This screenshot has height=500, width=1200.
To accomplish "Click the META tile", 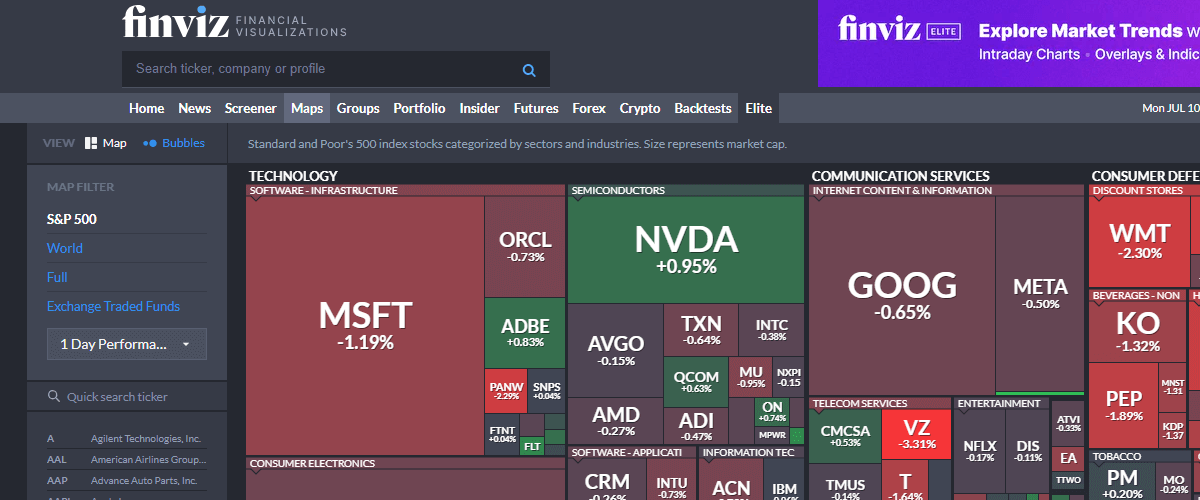I will click(1040, 294).
